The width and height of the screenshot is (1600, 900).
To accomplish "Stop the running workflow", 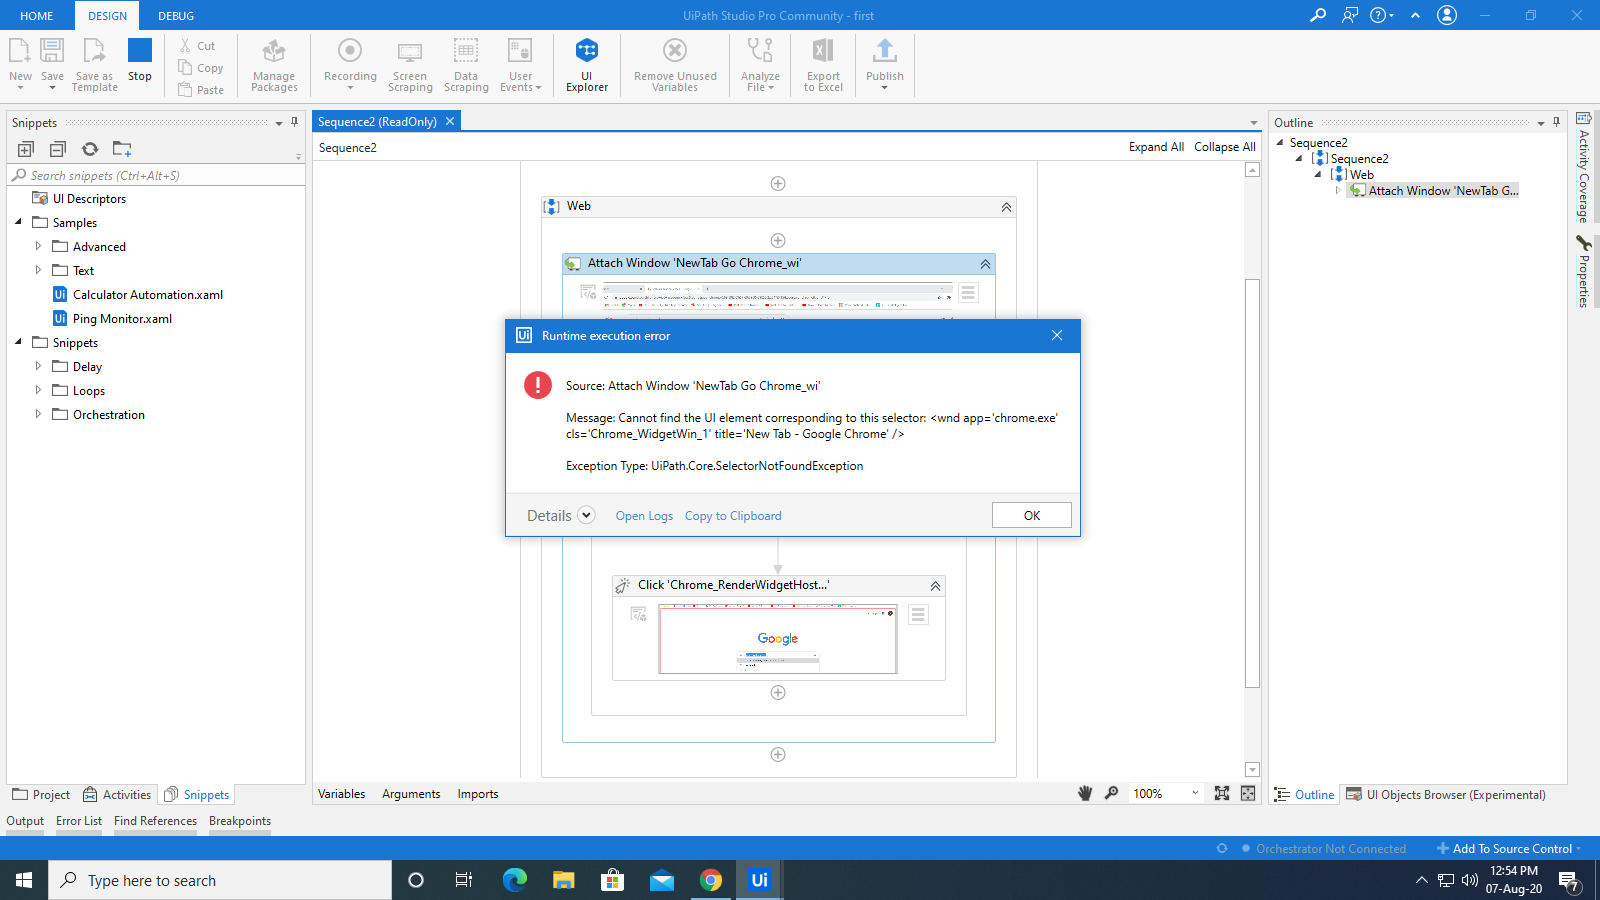I will 140,60.
